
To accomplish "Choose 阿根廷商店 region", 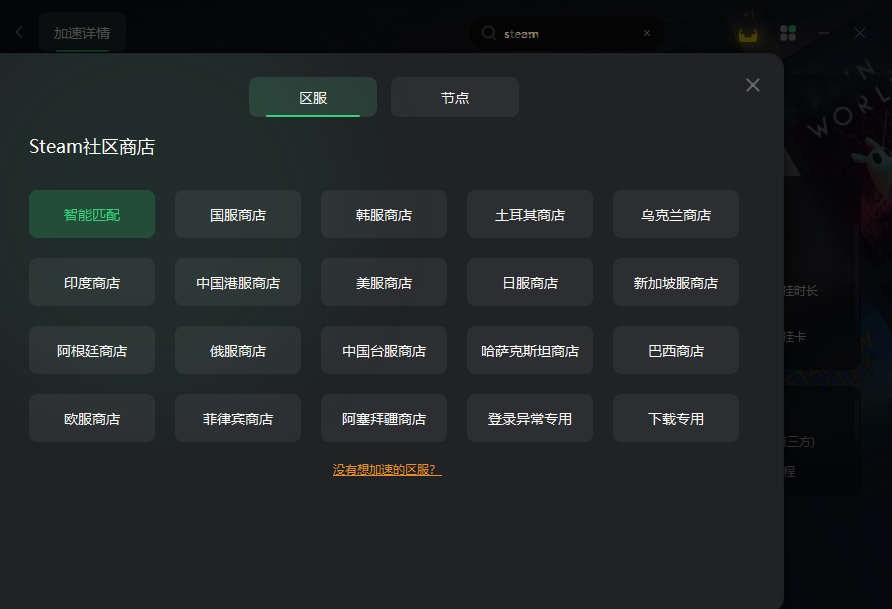I will point(92,350).
